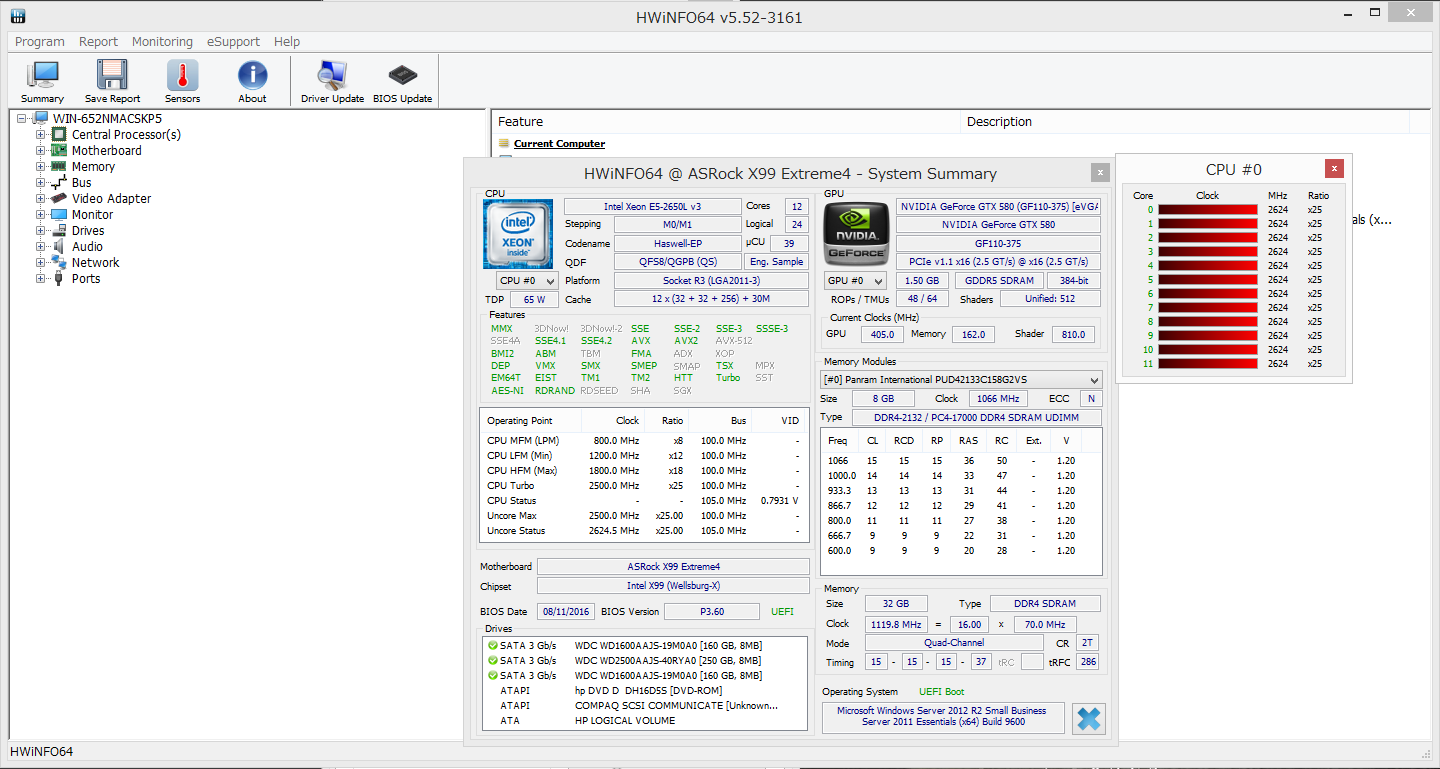This screenshot has height=769, width=1440.
Task: Select the Central Processor(s) tree icon
Action: click(x=59, y=134)
